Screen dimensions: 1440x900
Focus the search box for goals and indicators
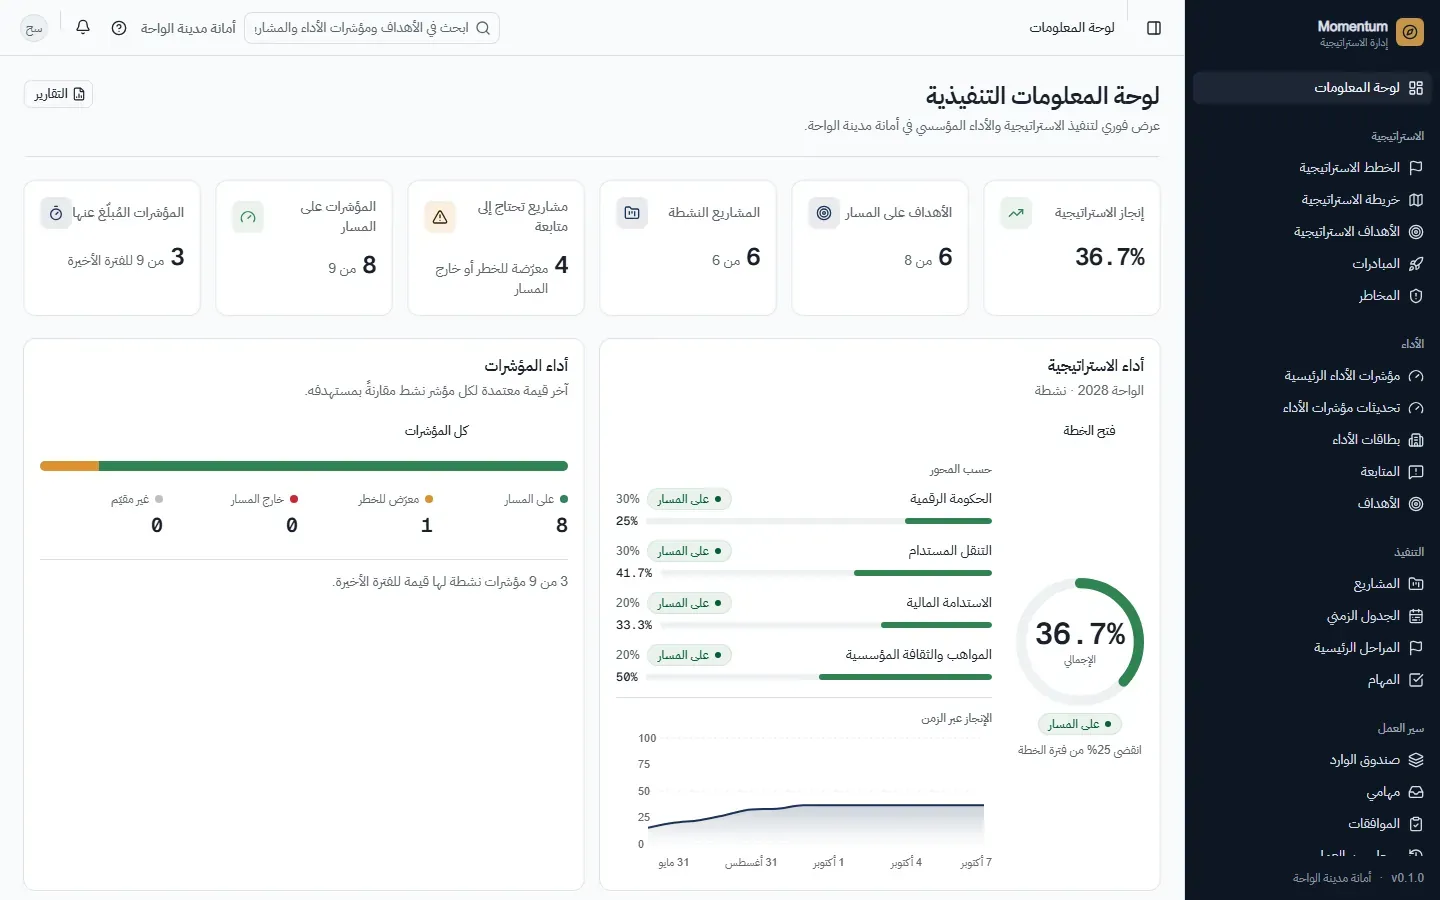pyautogui.click(x=371, y=28)
